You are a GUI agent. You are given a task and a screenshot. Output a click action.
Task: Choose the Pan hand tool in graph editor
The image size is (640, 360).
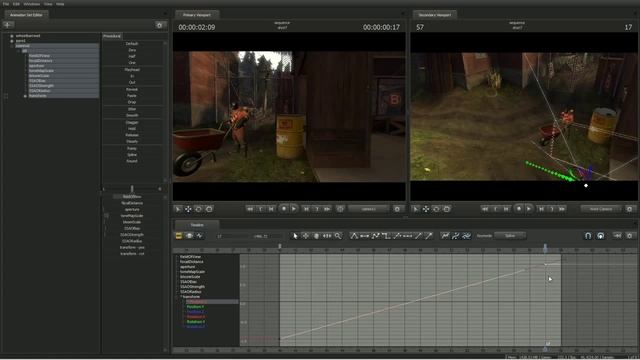coord(316,236)
